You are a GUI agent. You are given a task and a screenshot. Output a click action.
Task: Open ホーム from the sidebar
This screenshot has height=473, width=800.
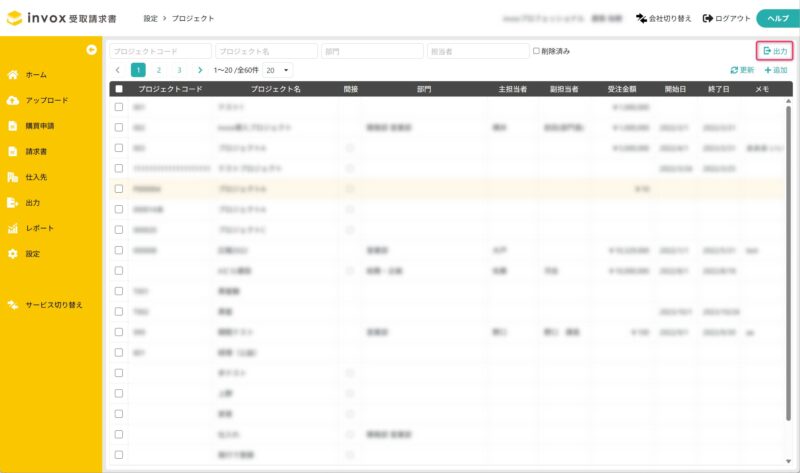(27, 75)
